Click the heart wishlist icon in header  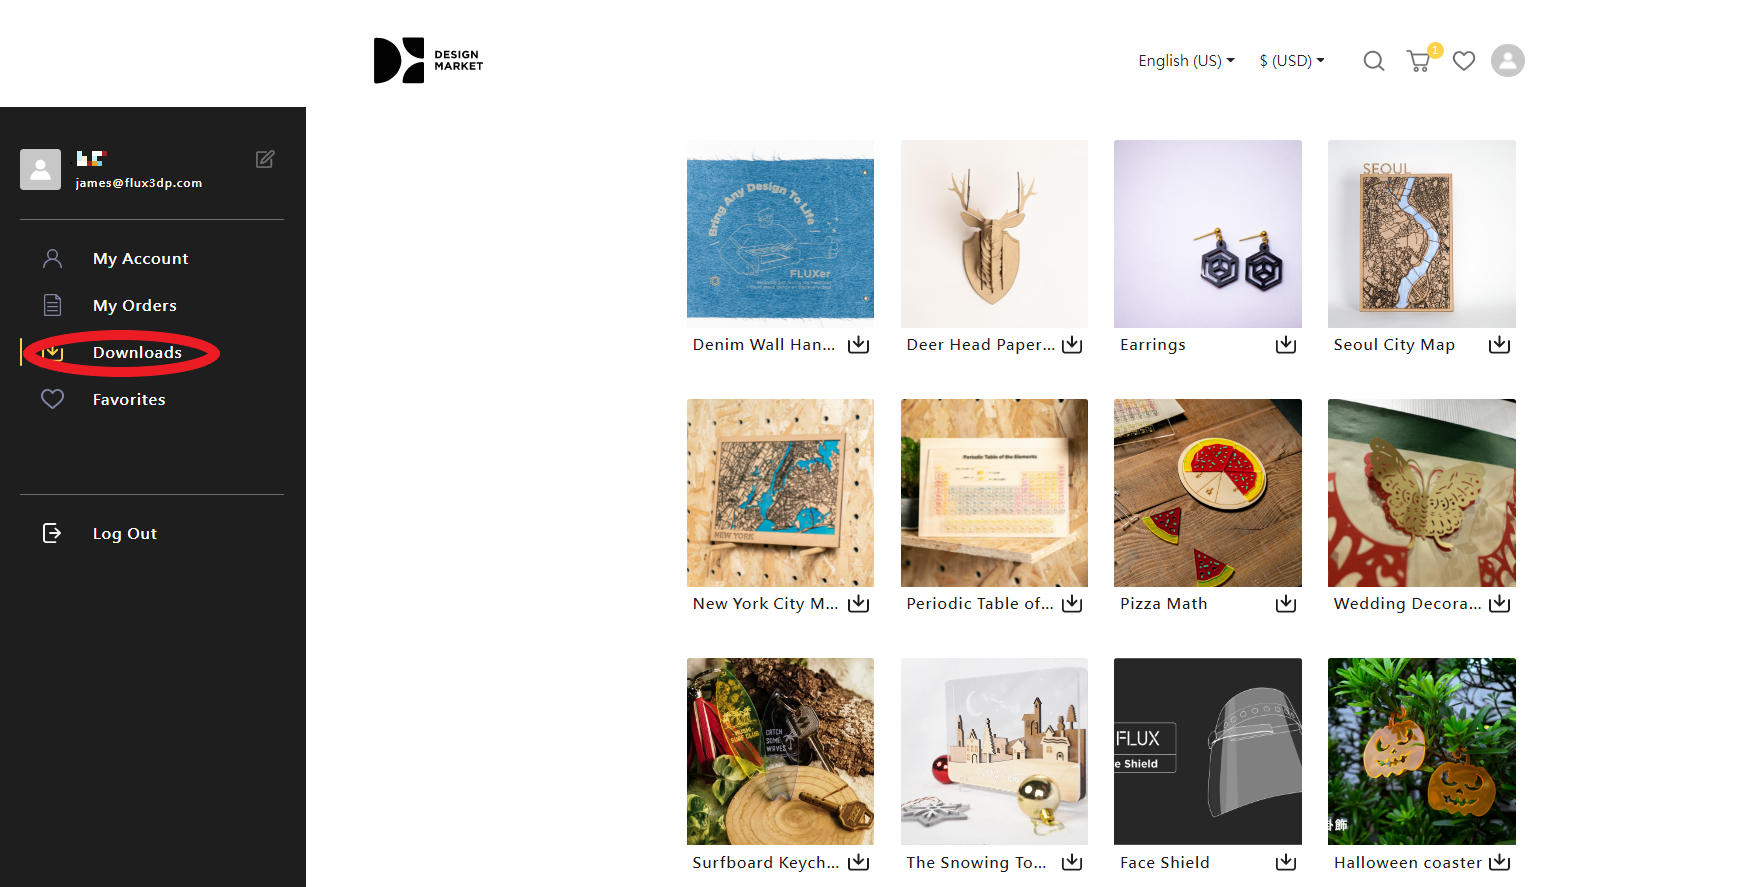pyautogui.click(x=1464, y=61)
